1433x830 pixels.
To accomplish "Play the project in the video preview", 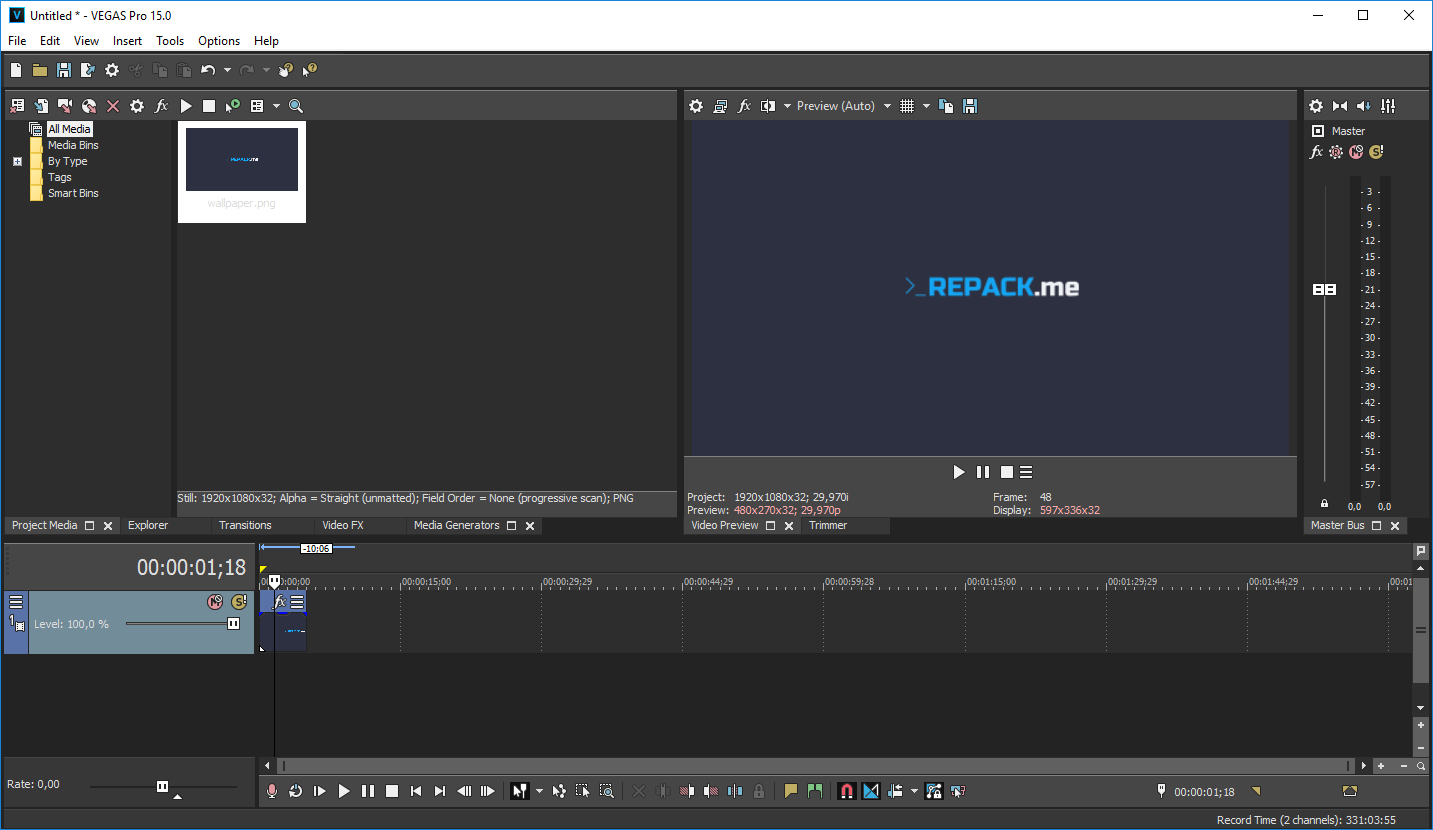I will [x=958, y=471].
